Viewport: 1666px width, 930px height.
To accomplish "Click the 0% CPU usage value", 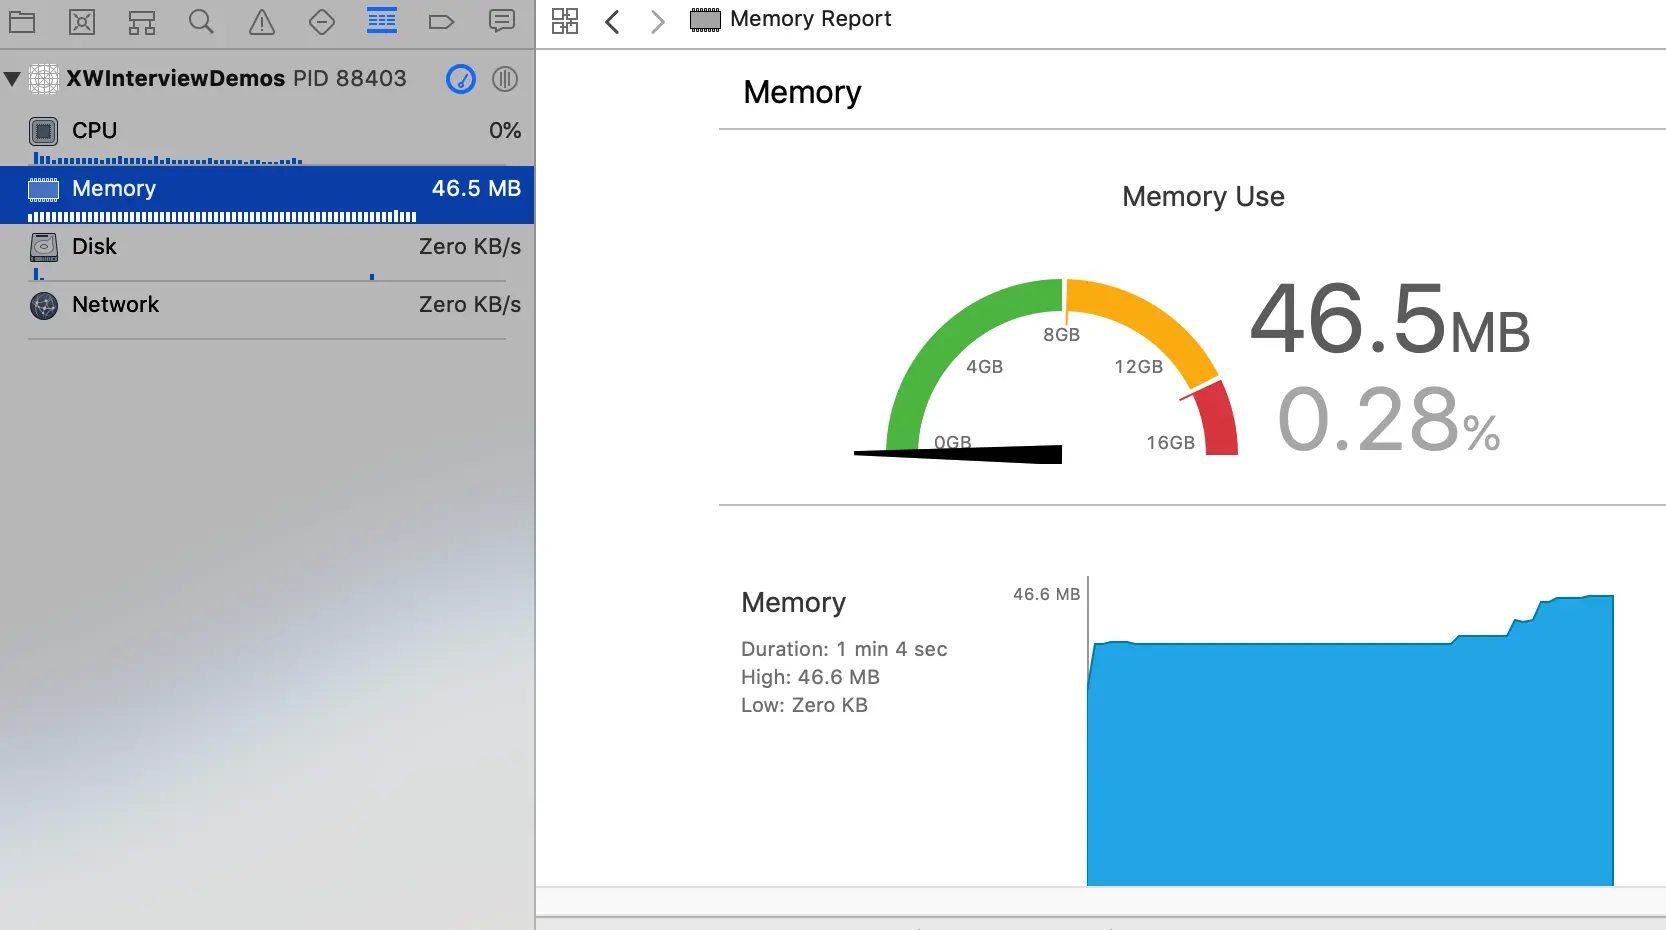I will tap(505, 131).
